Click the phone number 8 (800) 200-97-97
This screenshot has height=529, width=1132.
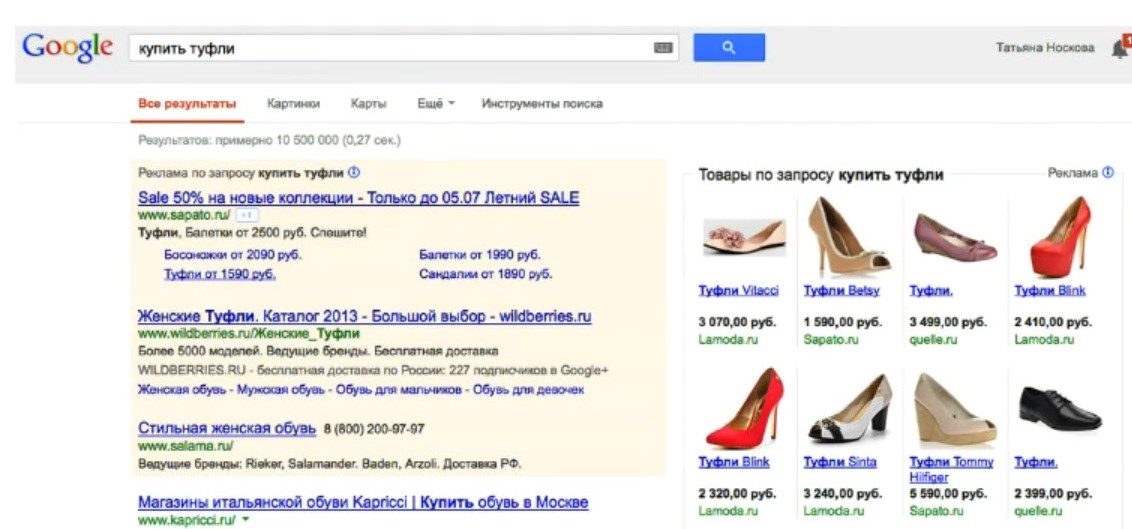click(x=374, y=429)
